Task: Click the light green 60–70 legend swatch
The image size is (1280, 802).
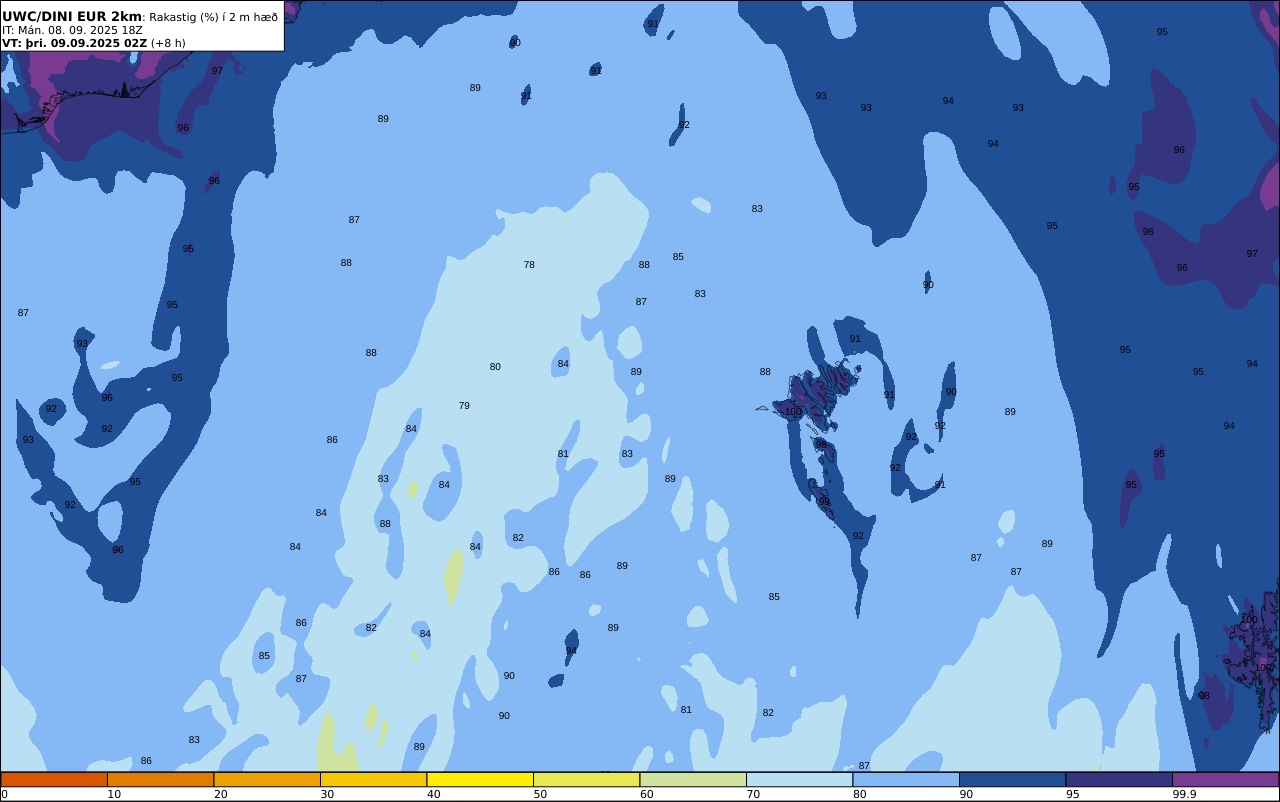Action: pyautogui.click(x=693, y=779)
